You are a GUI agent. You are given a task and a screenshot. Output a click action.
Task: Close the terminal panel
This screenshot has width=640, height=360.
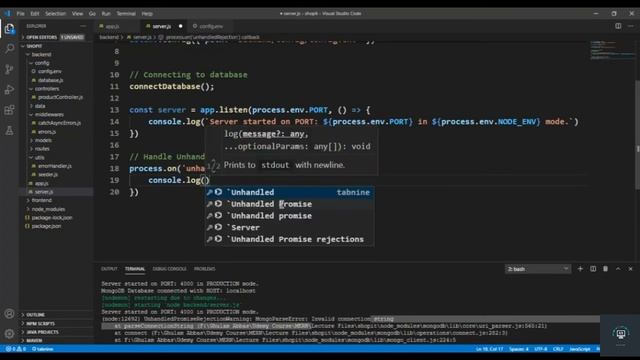point(631,269)
